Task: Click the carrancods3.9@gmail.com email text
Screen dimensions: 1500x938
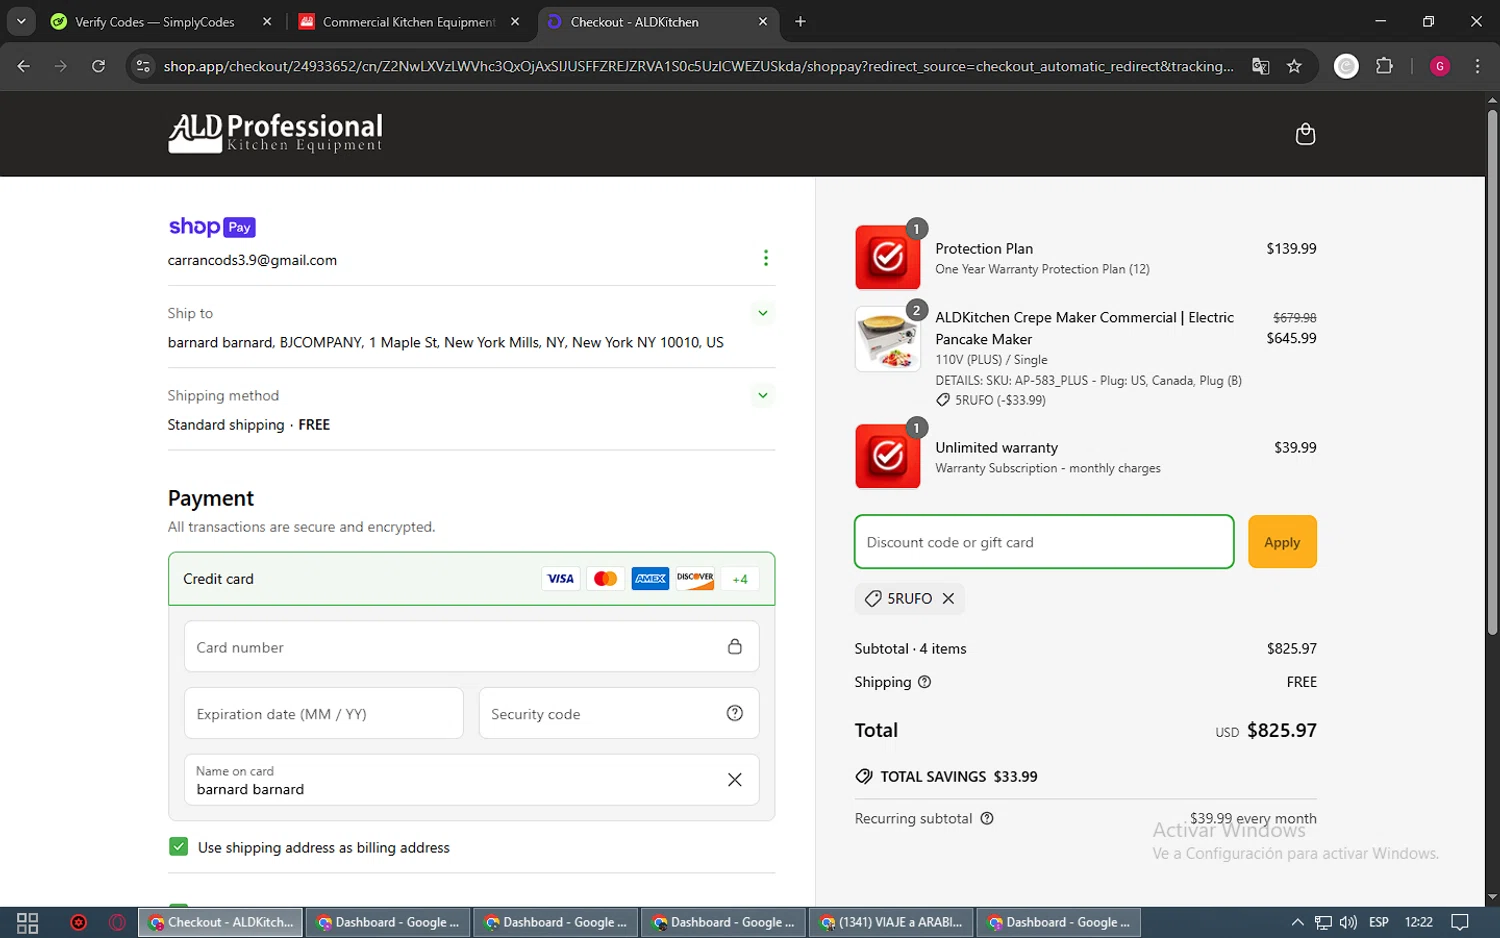Action: point(252,260)
